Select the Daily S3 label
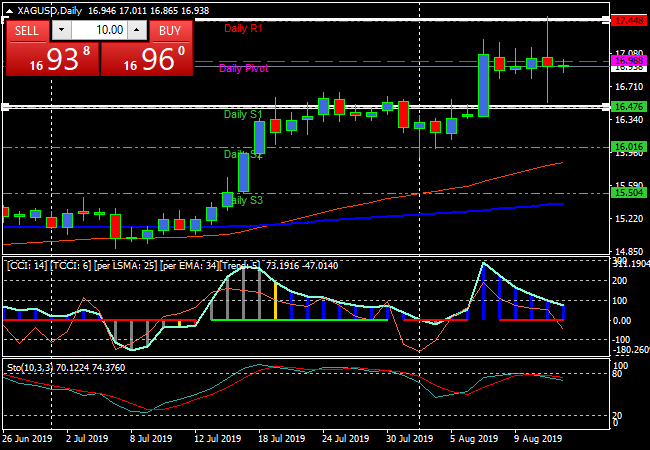The height and width of the screenshot is (450, 650). point(242,200)
